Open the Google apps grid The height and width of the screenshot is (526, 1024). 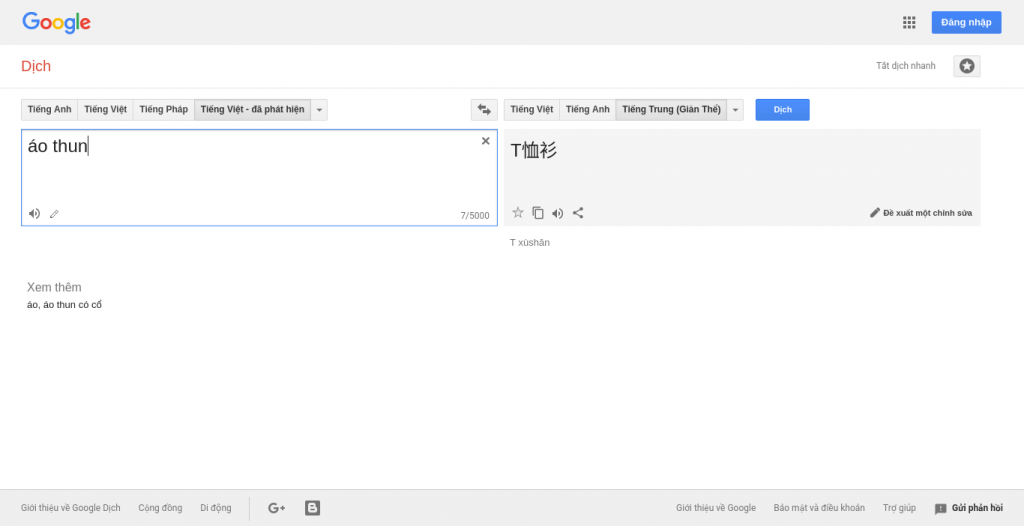(x=908, y=22)
